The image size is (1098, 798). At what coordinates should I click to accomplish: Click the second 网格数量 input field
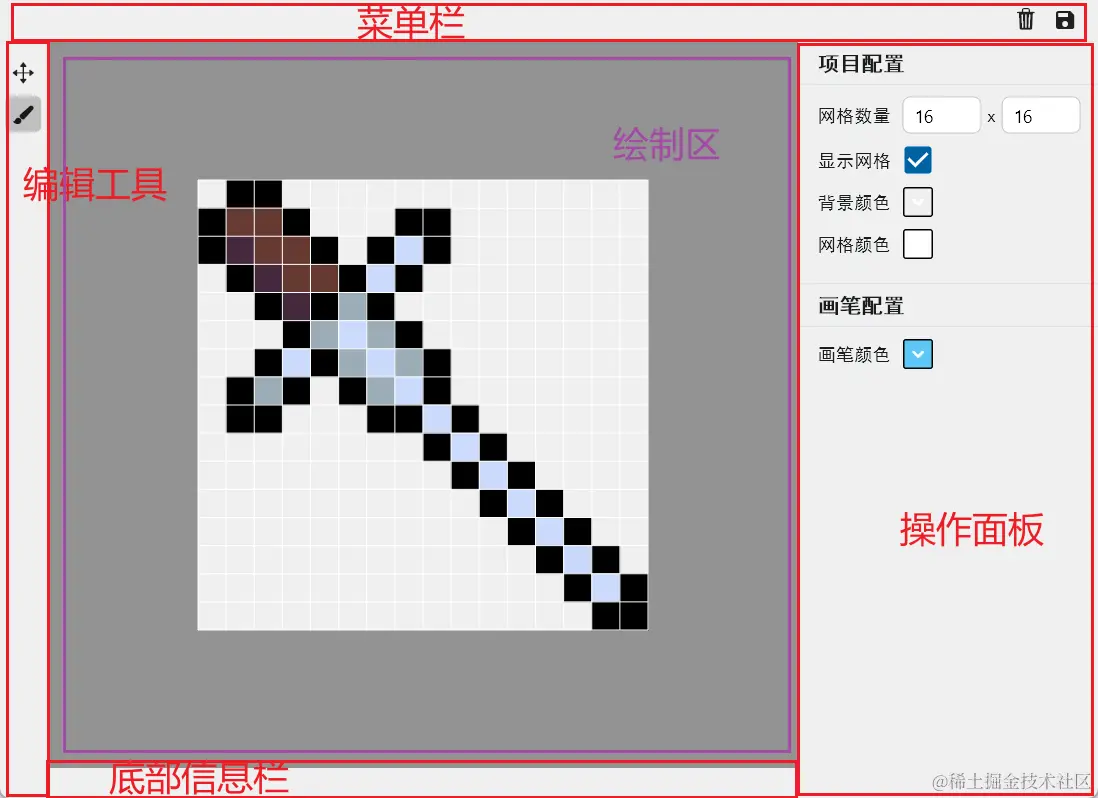click(1041, 116)
